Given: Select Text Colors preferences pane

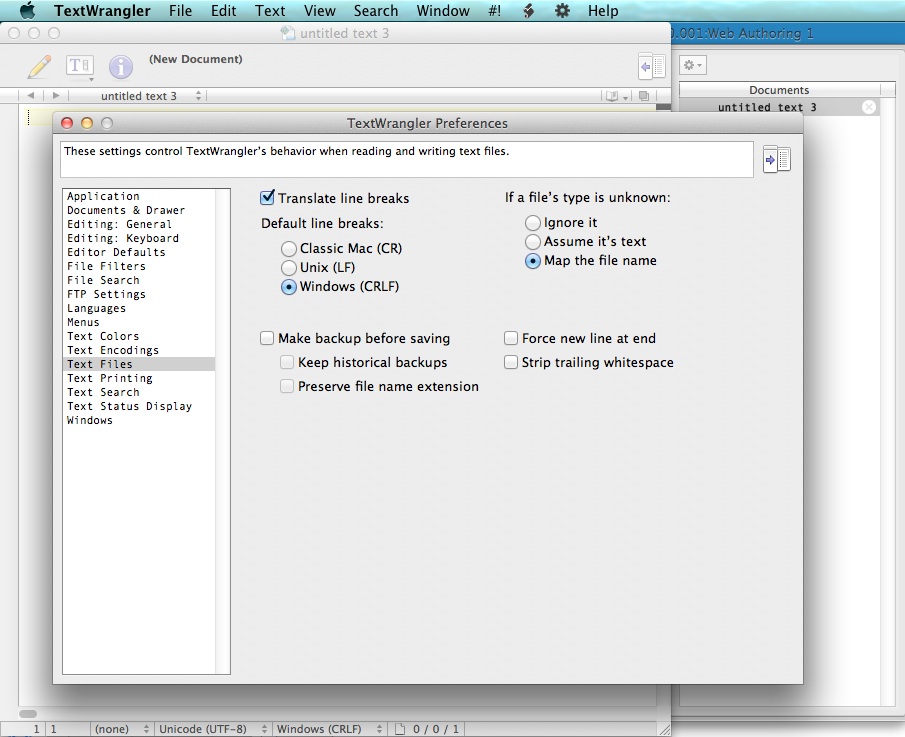Looking at the screenshot, I should 139,336.
